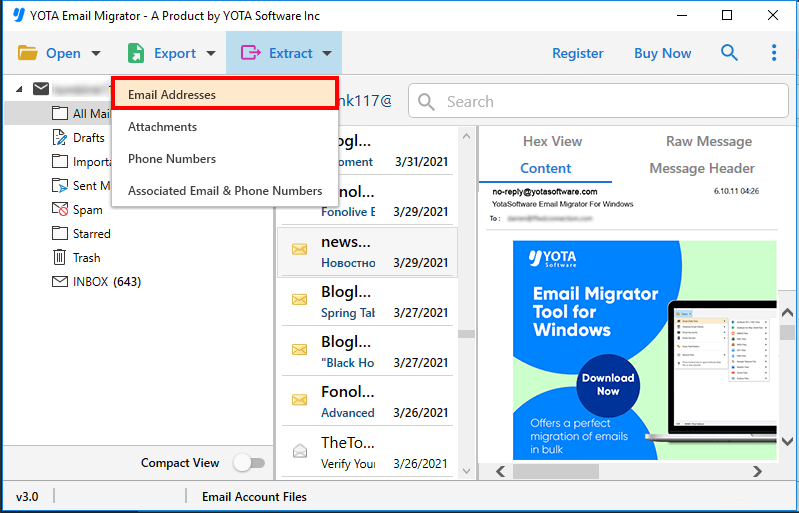This screenshot has width=799, height=513.
Task: Click the green Export file icon
Action: click(136, 53)
